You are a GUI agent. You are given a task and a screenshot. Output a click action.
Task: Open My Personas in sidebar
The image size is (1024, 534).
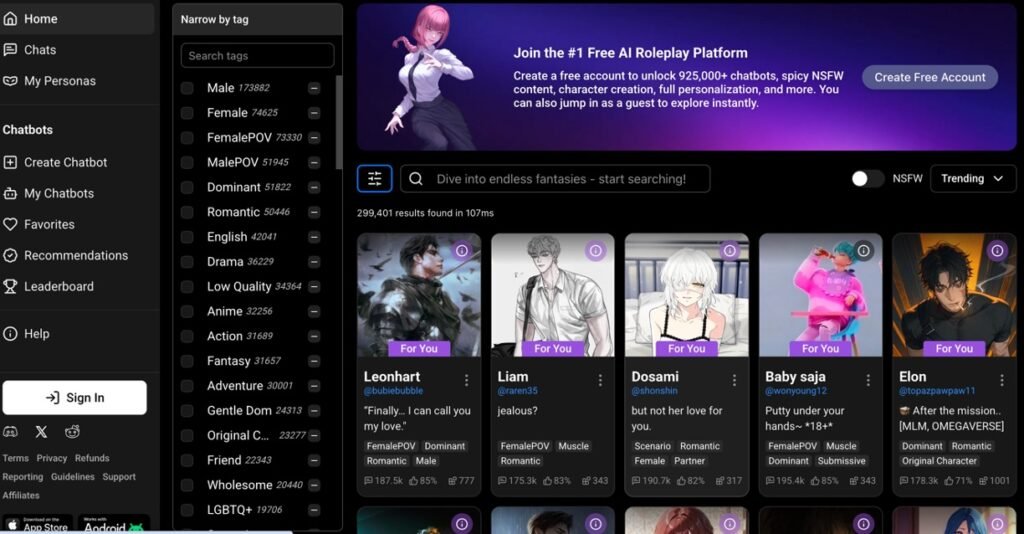59,81
